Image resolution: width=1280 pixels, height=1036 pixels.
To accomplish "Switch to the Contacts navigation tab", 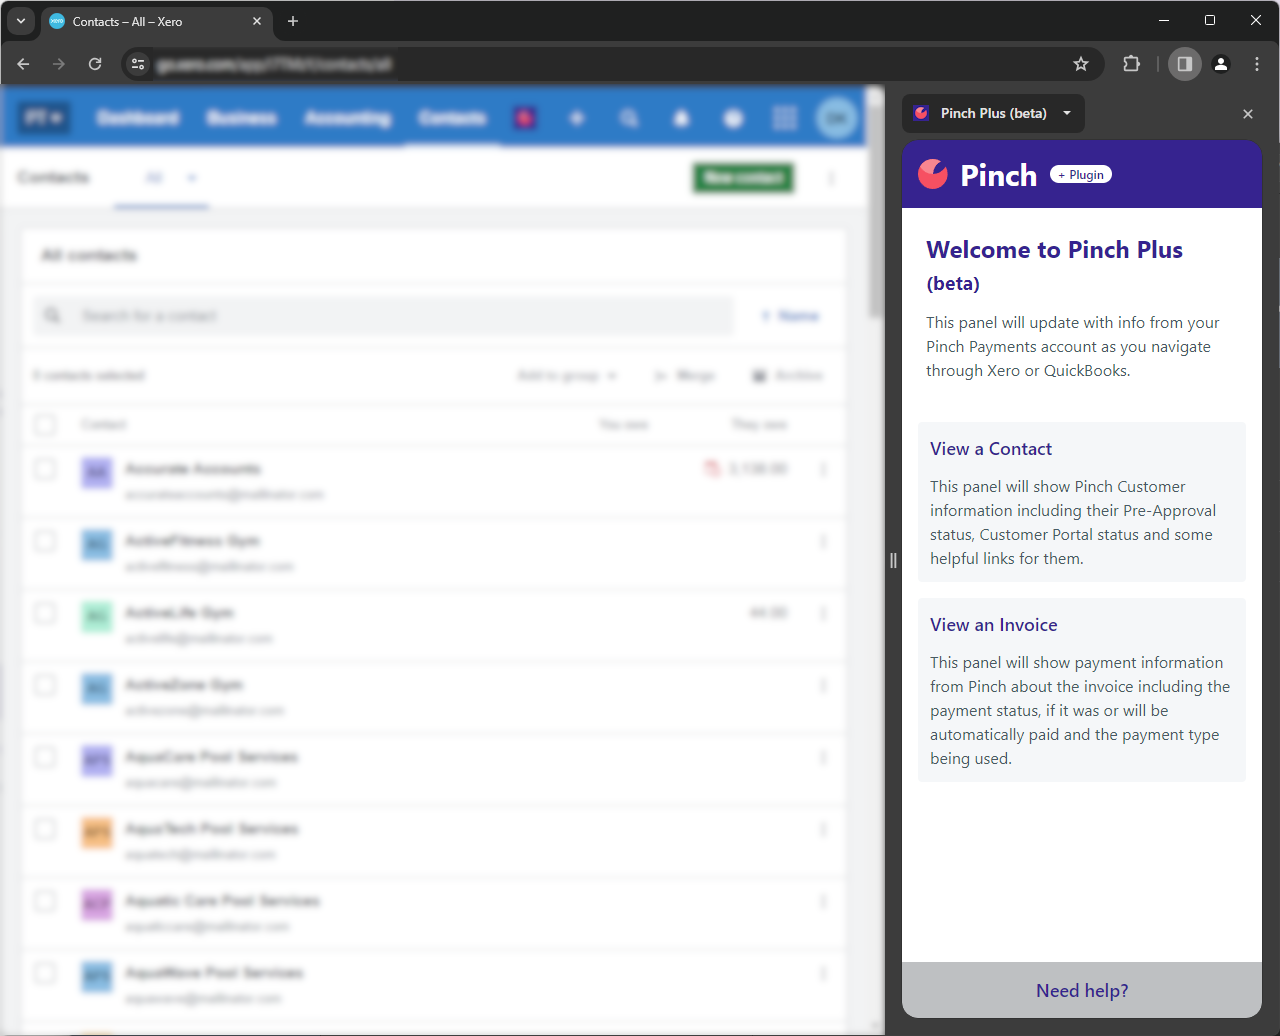I will 451,118.
